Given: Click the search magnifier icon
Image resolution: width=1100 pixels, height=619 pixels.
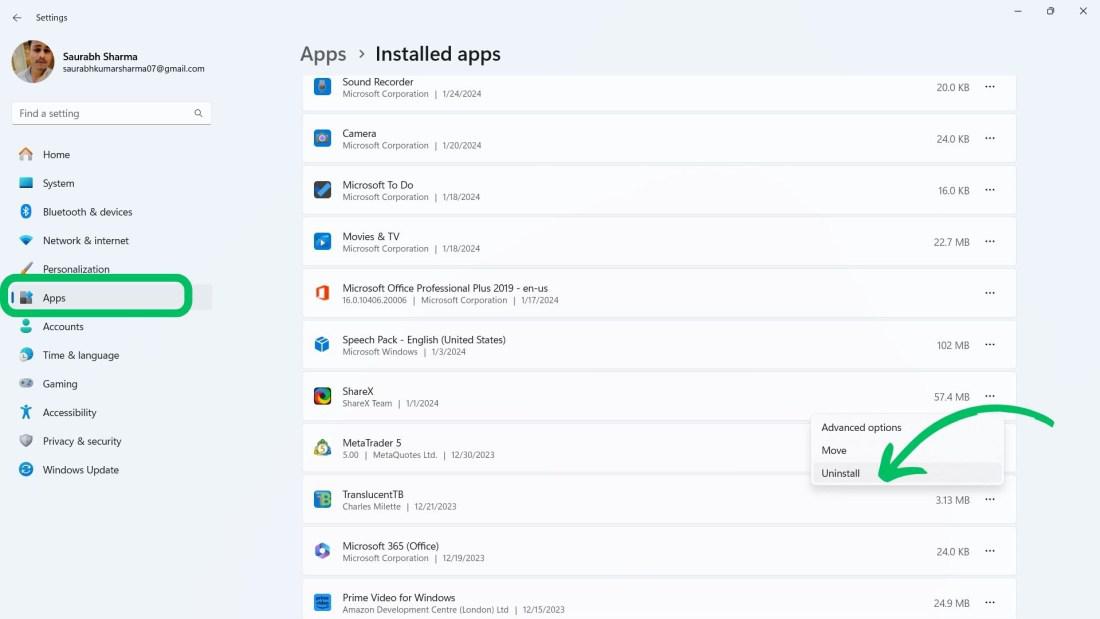Looking at the screenshot, I should click(199, 113).
